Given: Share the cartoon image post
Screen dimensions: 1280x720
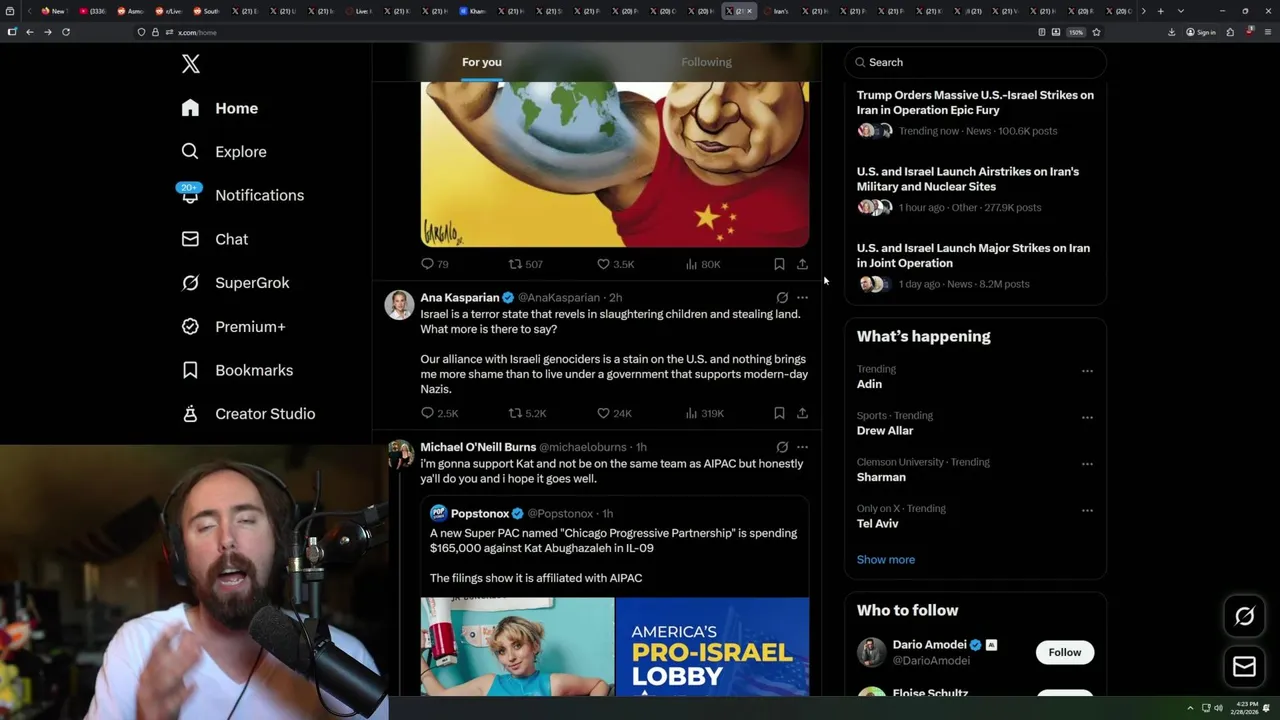Looking at the screenshot, I should [802, 264].
